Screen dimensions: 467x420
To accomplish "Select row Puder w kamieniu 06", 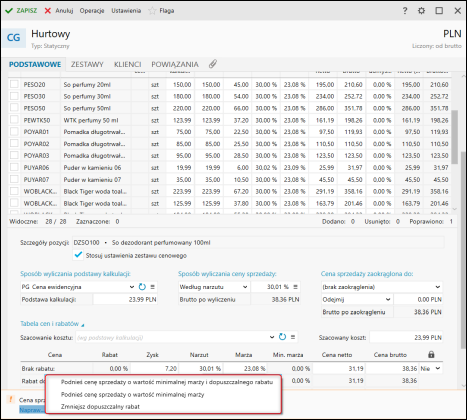I will pos(230,168).
